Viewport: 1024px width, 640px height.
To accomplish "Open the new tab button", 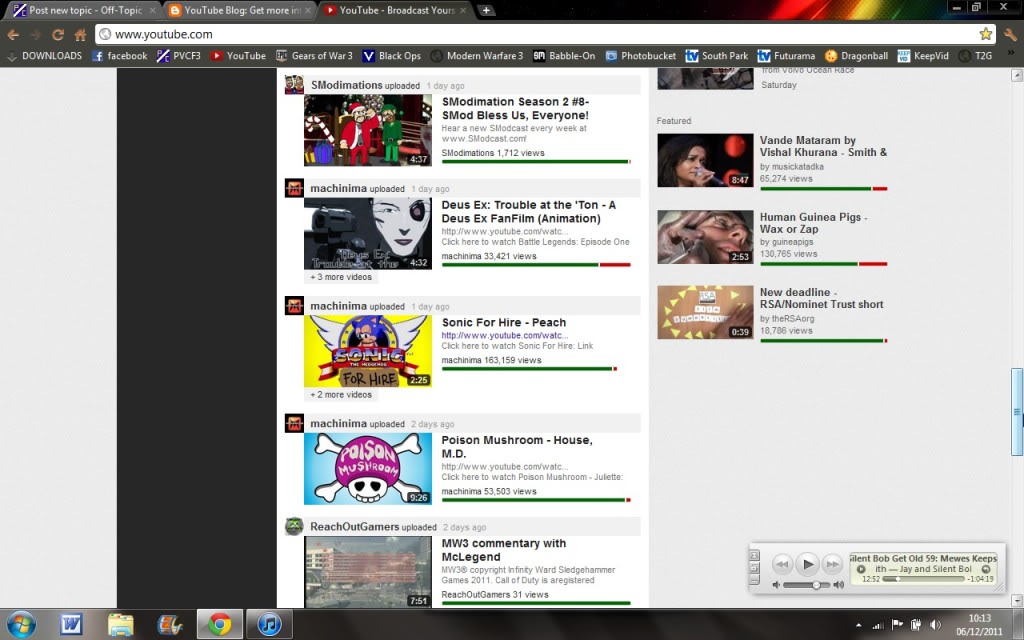I will click(486, 10).
